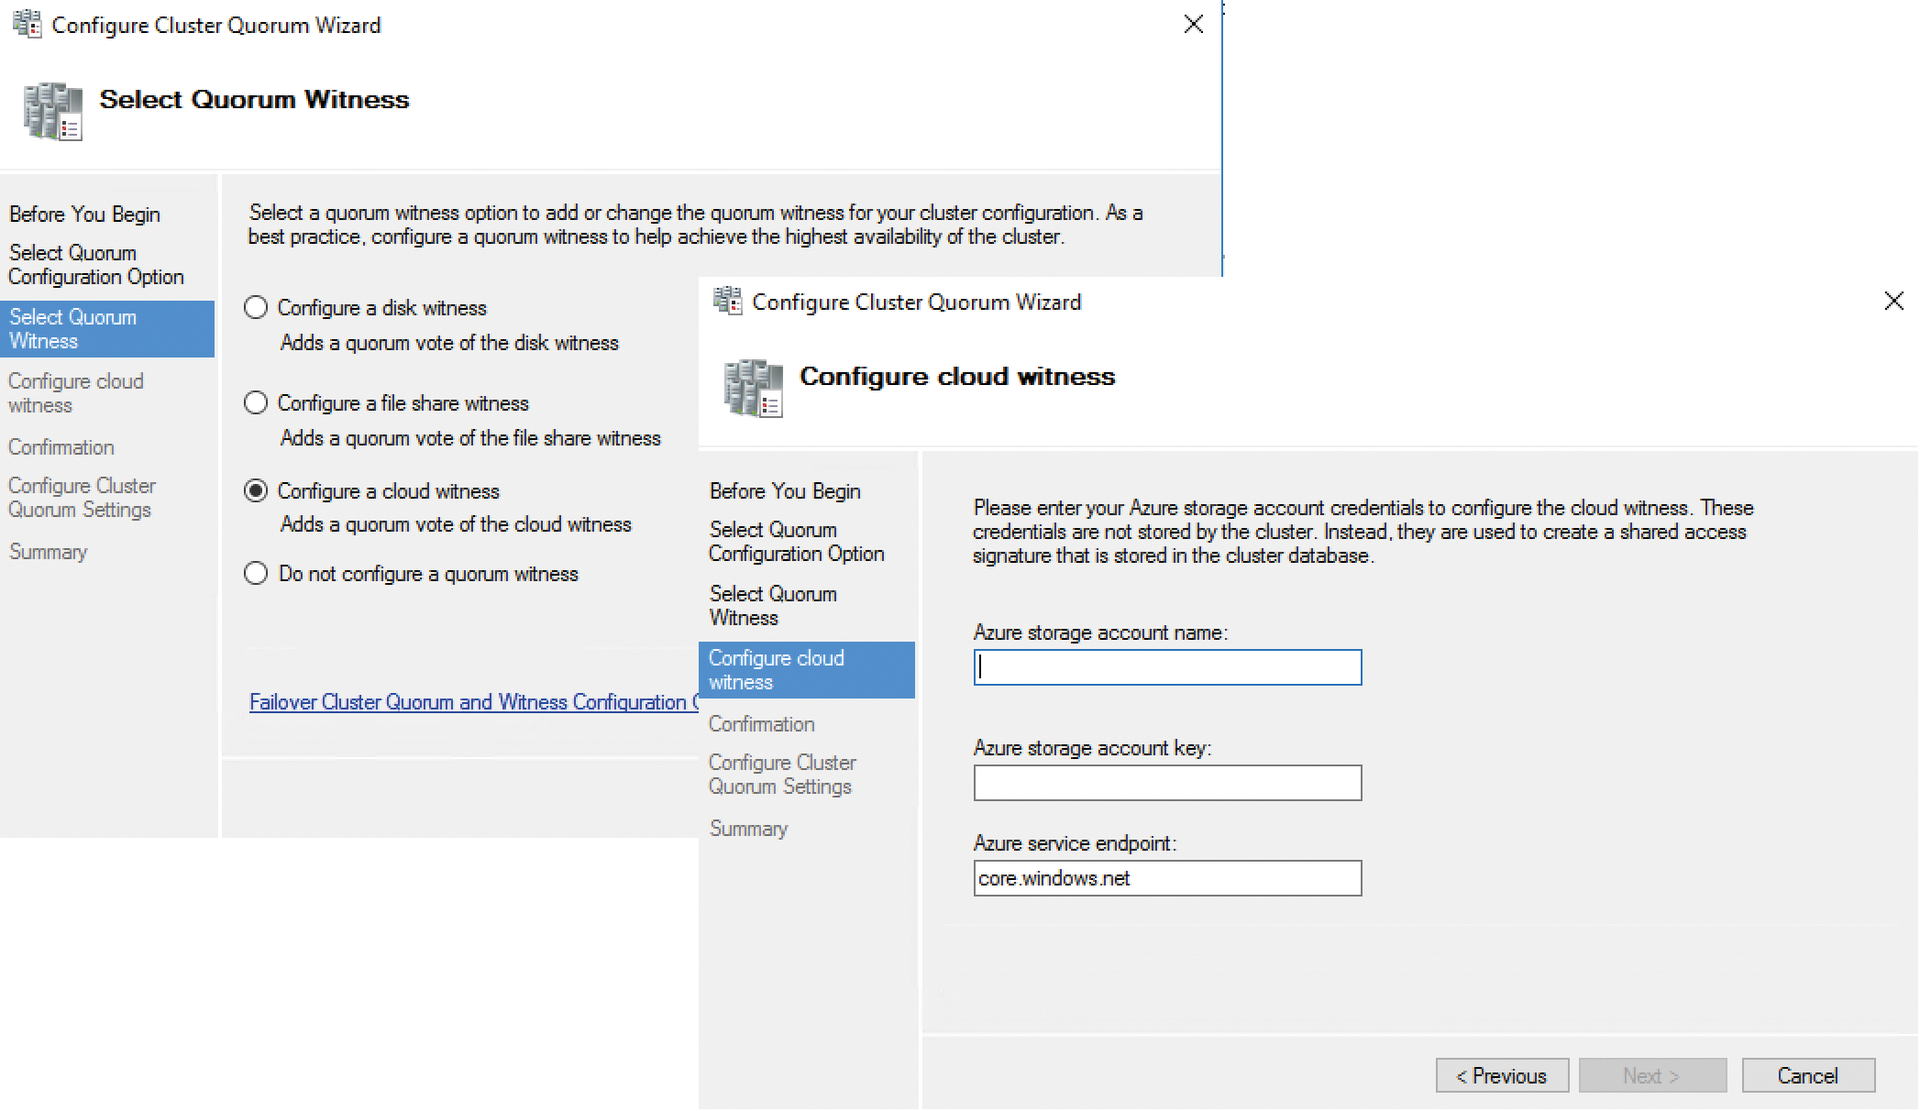Viewport: 1920px width, 1111px height.
Task: Click Configure Cluster Quorum Settings in the sidebar
Action: click(782, 774)
